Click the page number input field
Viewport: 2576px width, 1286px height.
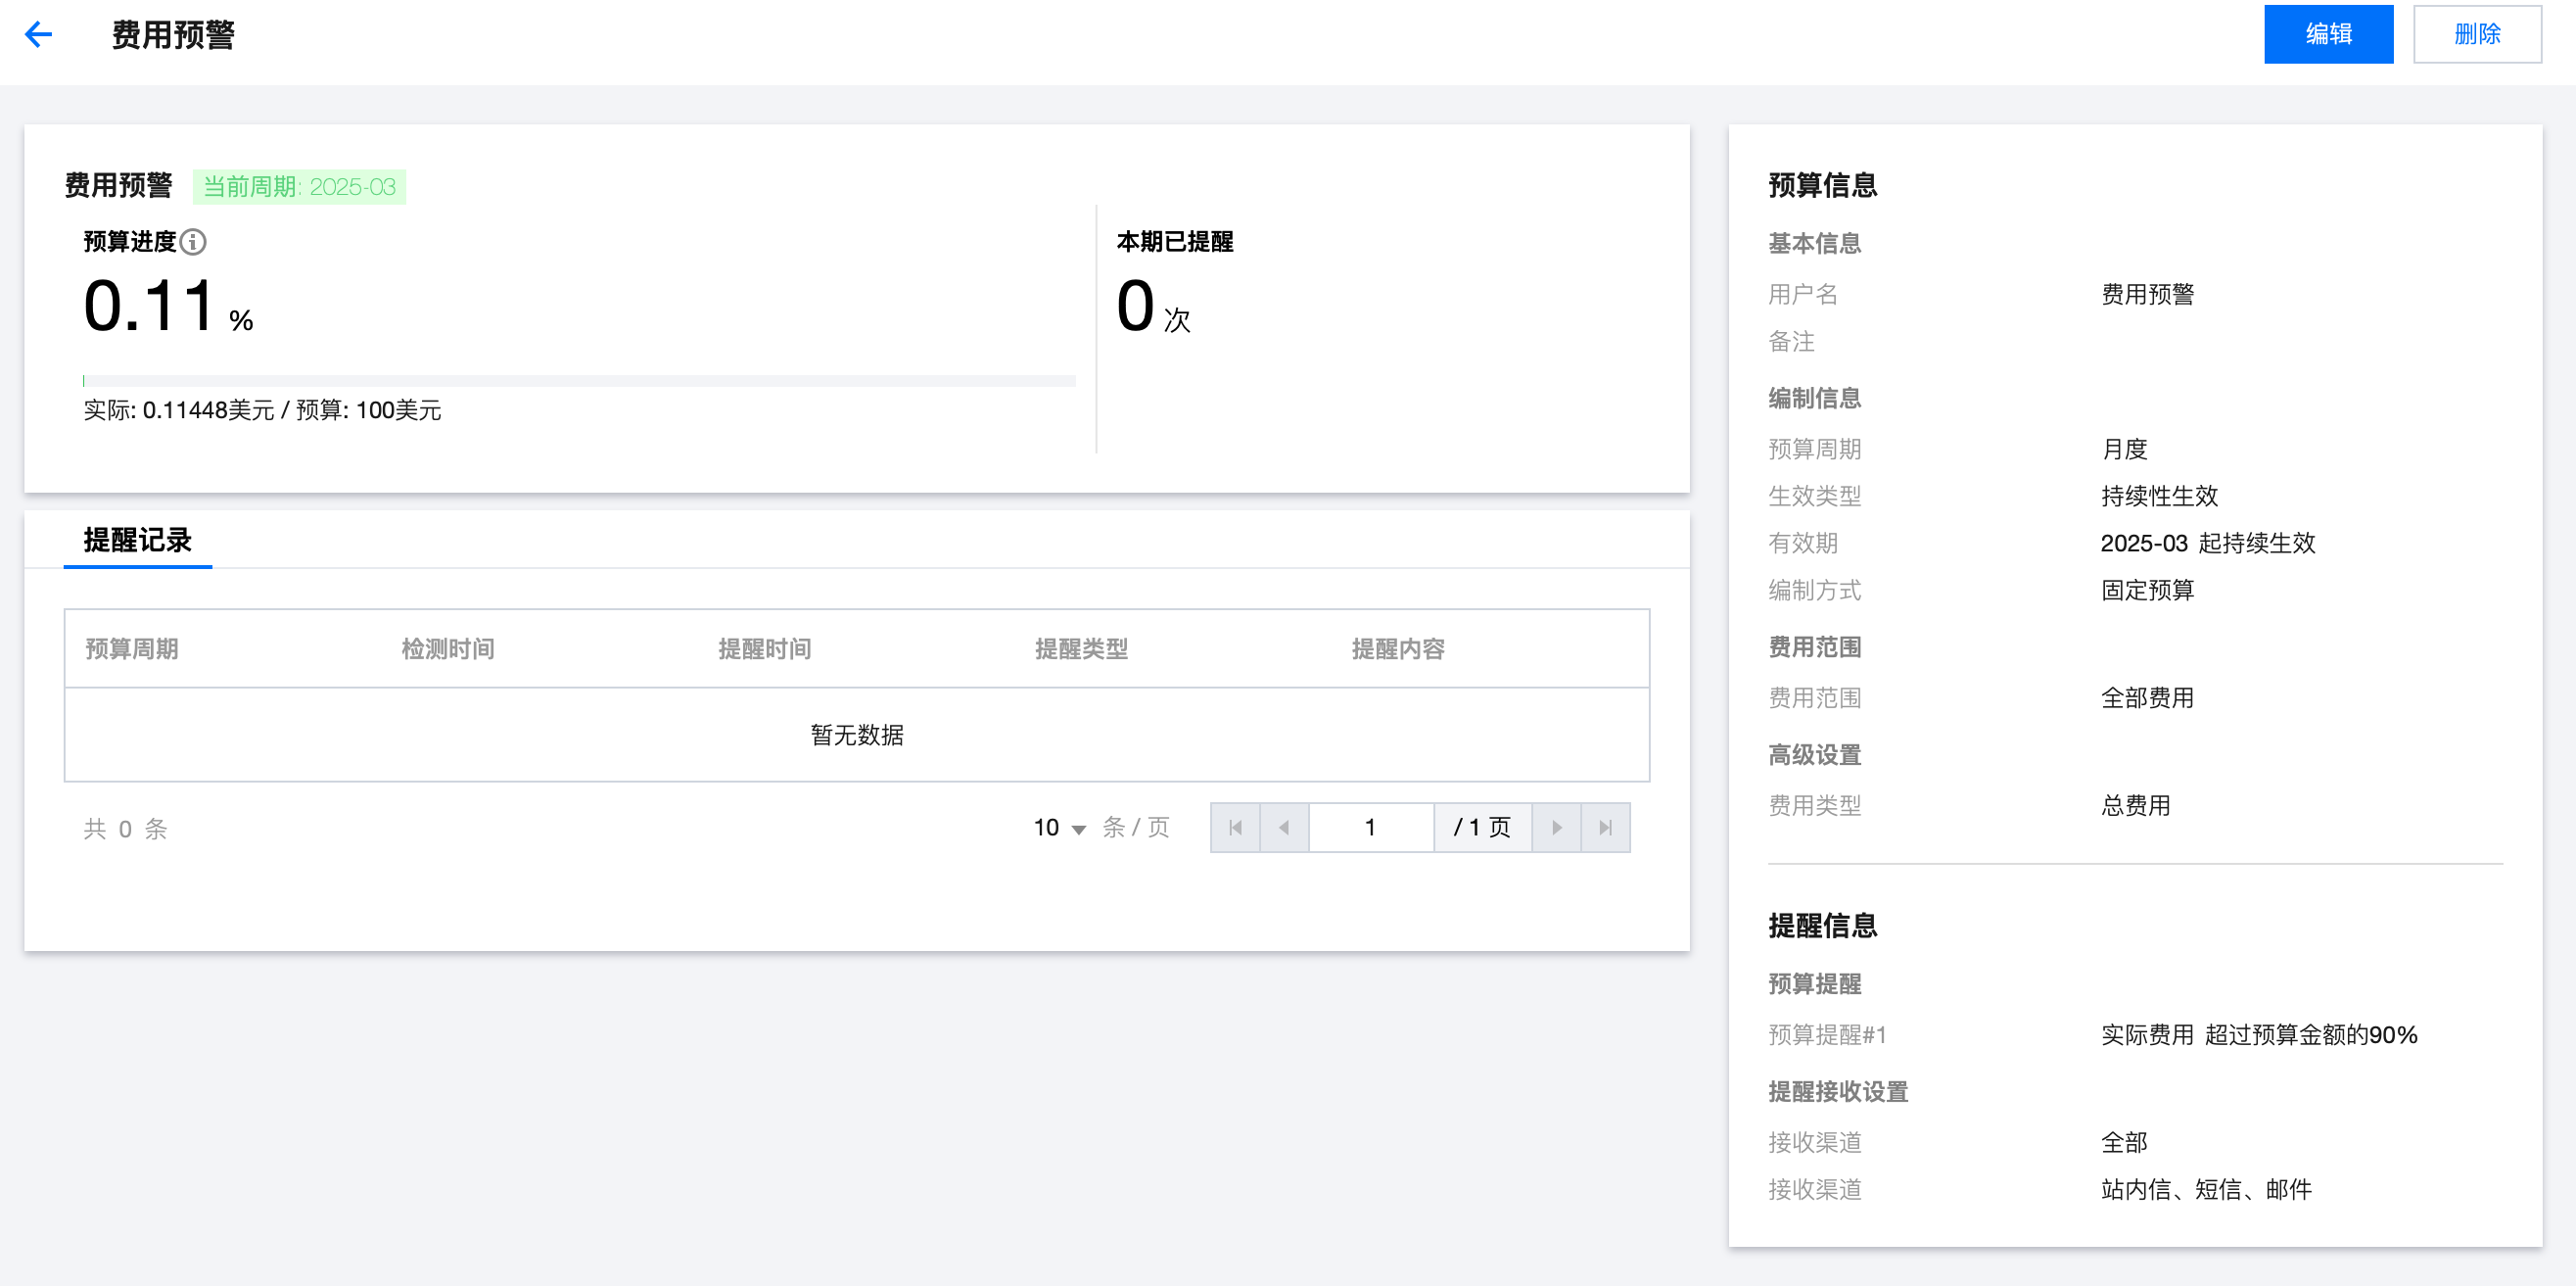pos(1370,828)
